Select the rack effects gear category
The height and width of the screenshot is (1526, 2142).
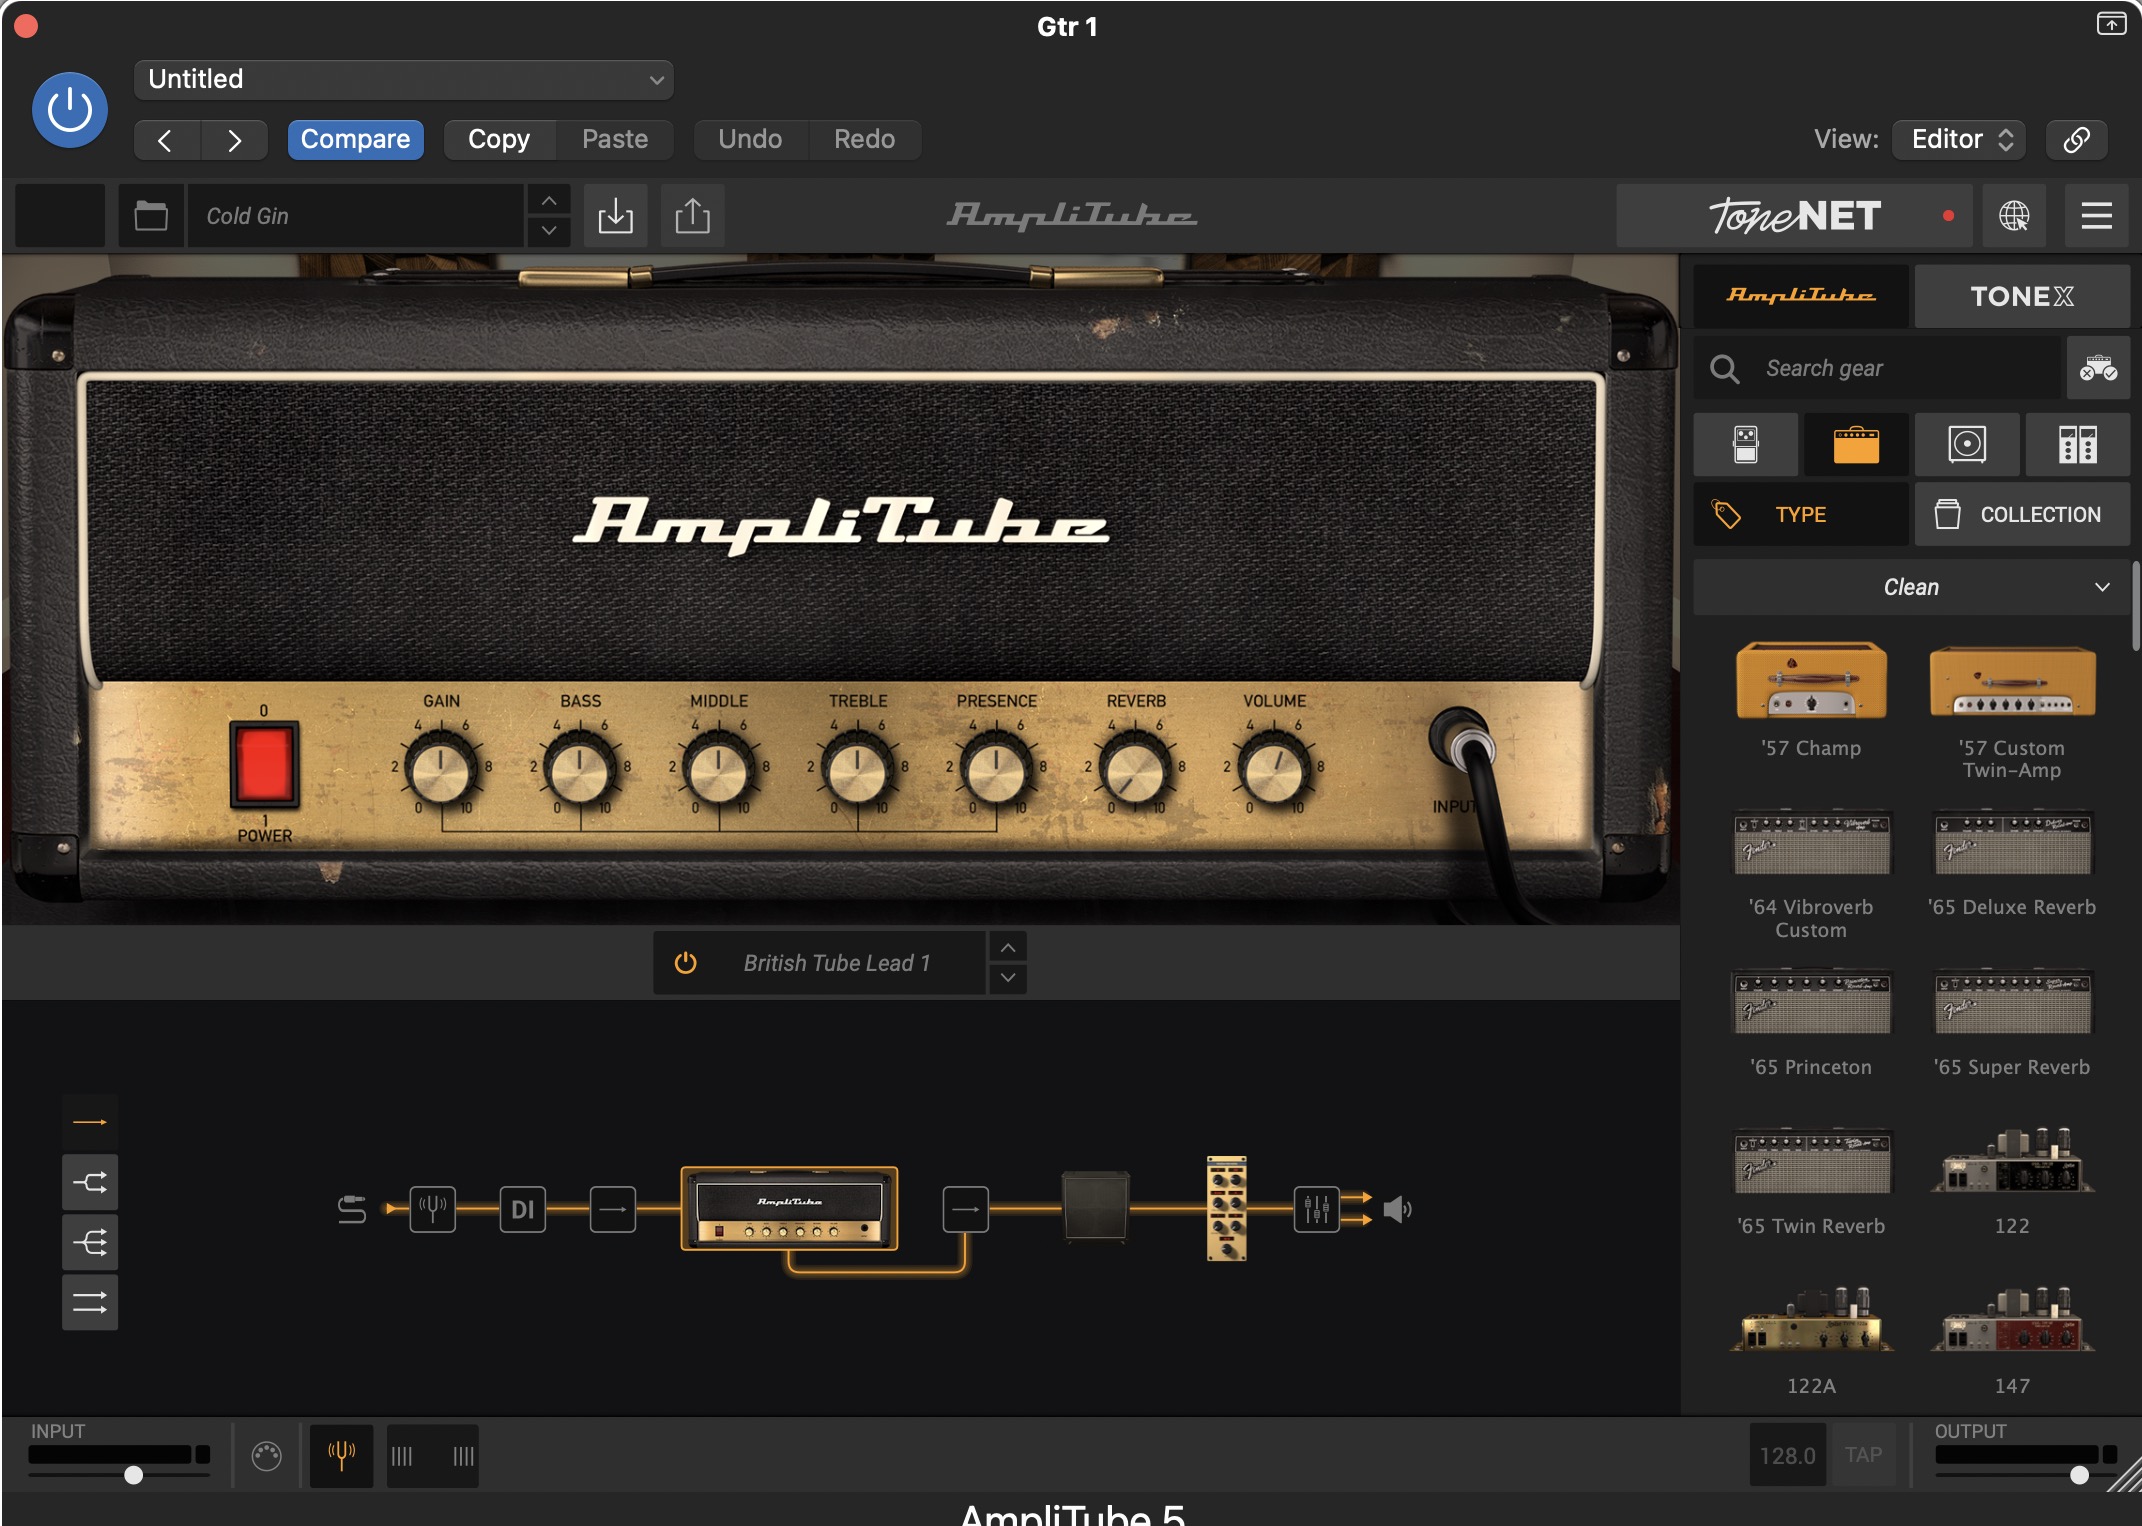click(2077, 445)
